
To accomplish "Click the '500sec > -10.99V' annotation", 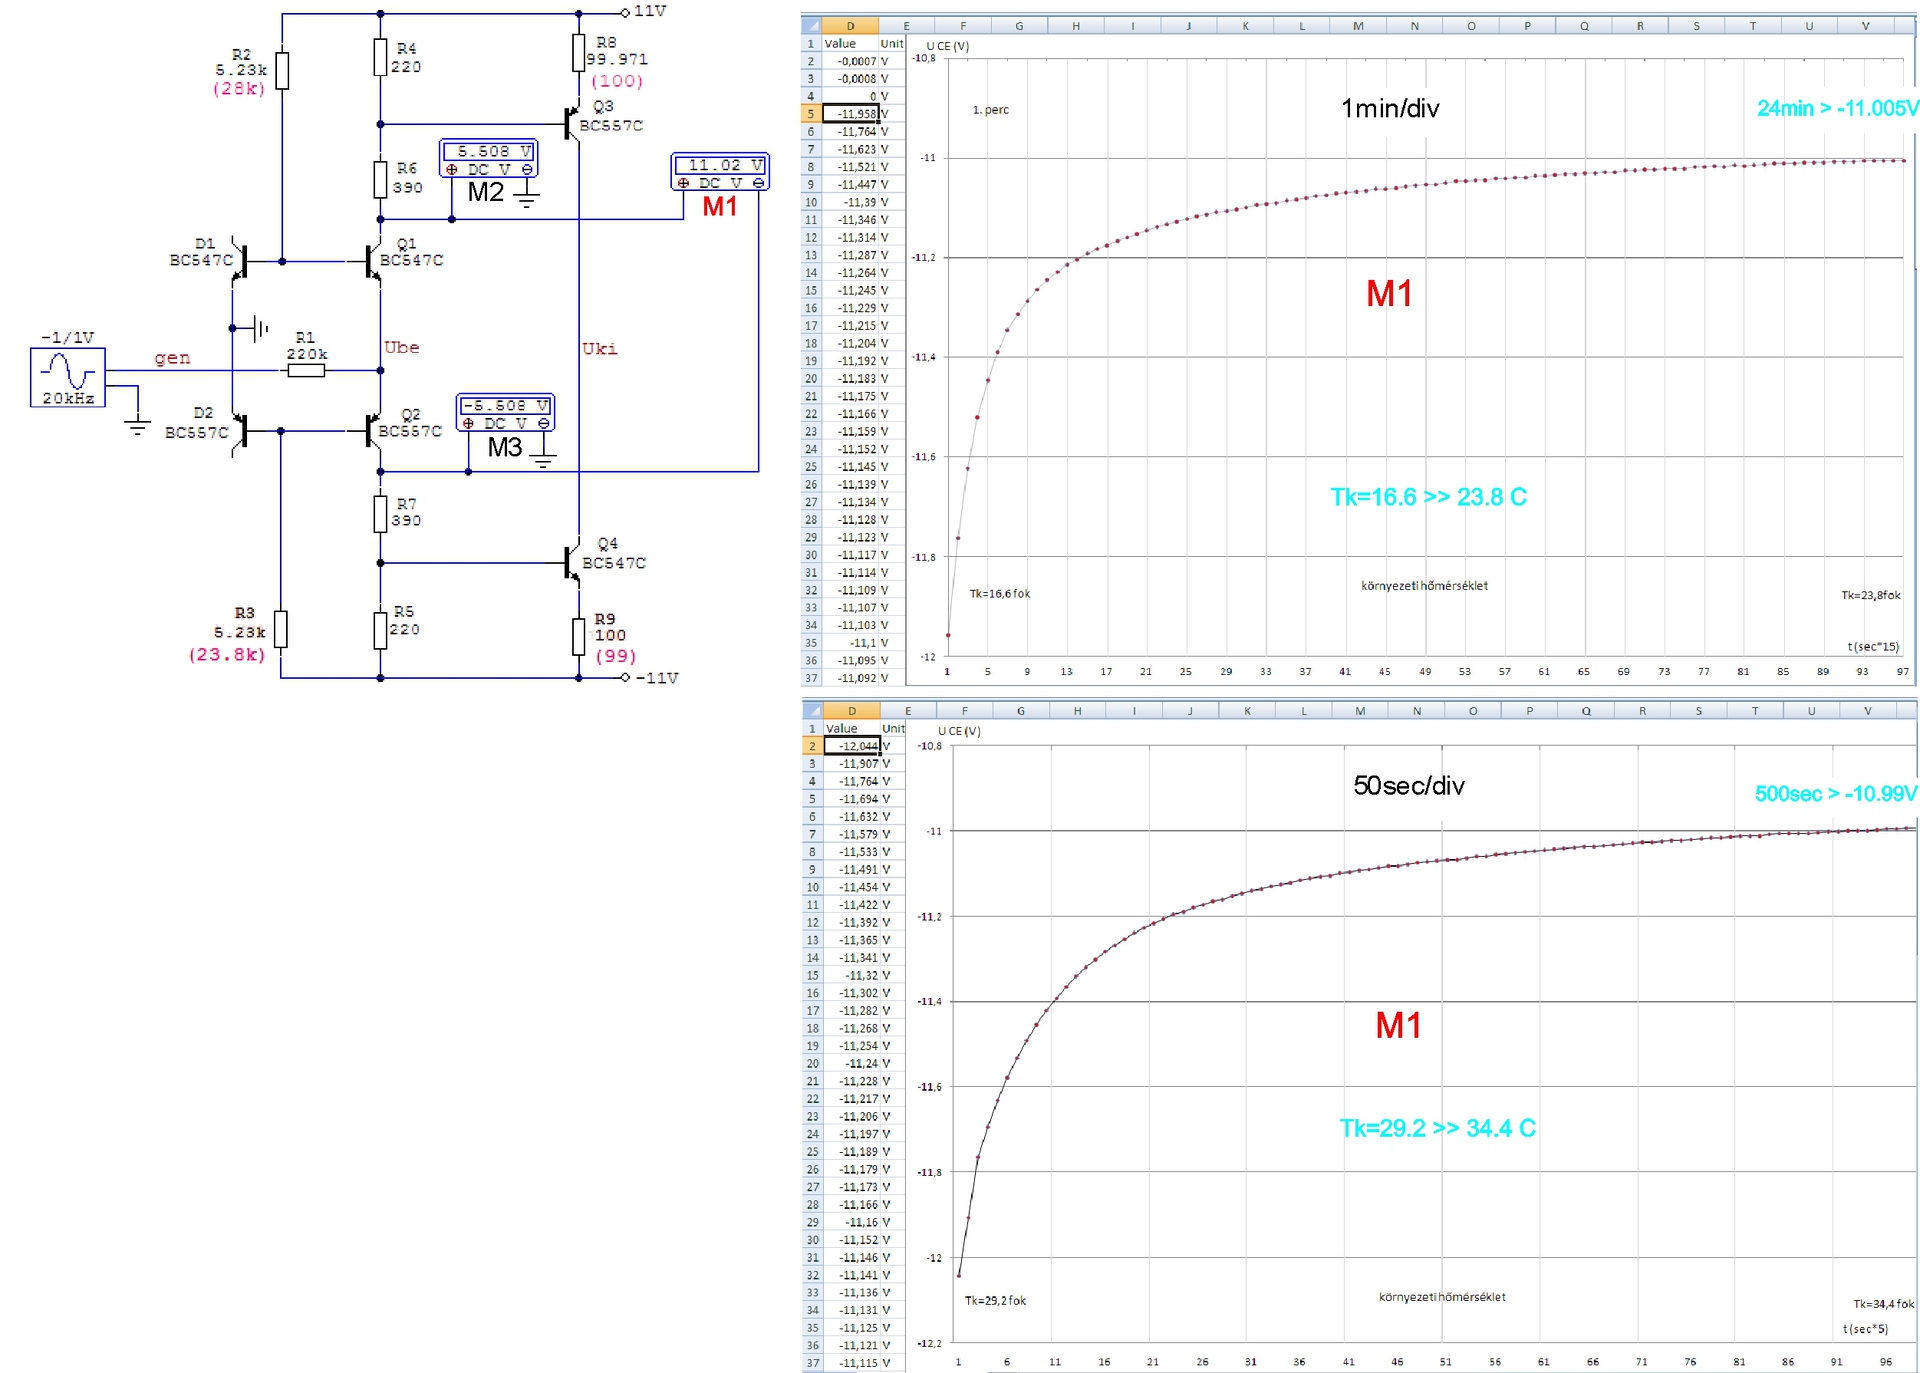I will [x=1835, y=794].
